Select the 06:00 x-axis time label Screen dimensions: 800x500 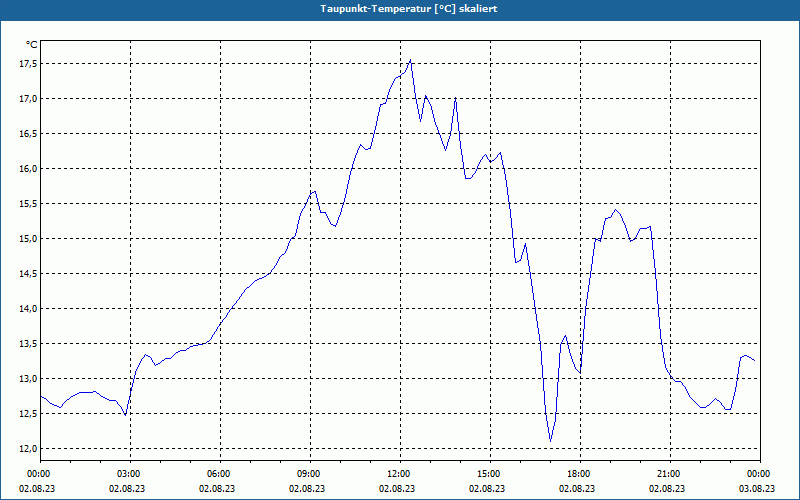pos(217,474)
